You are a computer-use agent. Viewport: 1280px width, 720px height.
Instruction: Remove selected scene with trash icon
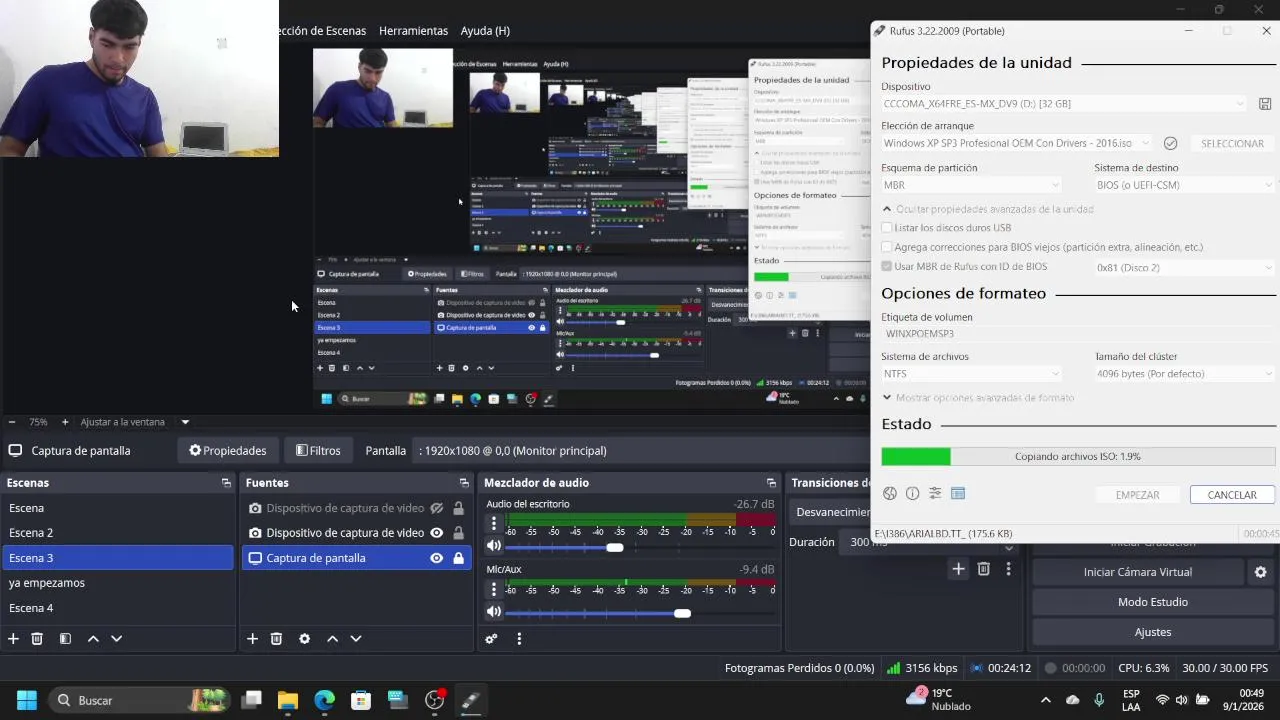click(37, 638)
